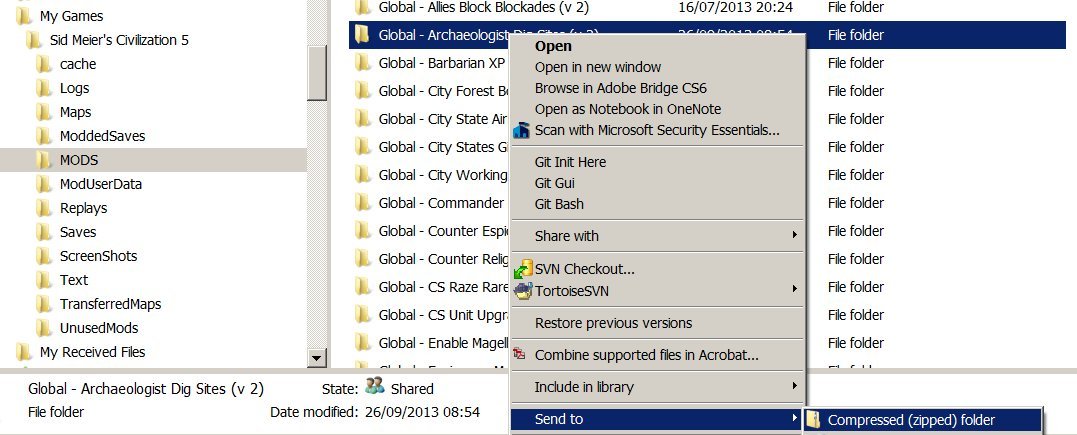
Task: Select the Global - City States G folder
Action: pyautogui.click(x=443, y=147)
